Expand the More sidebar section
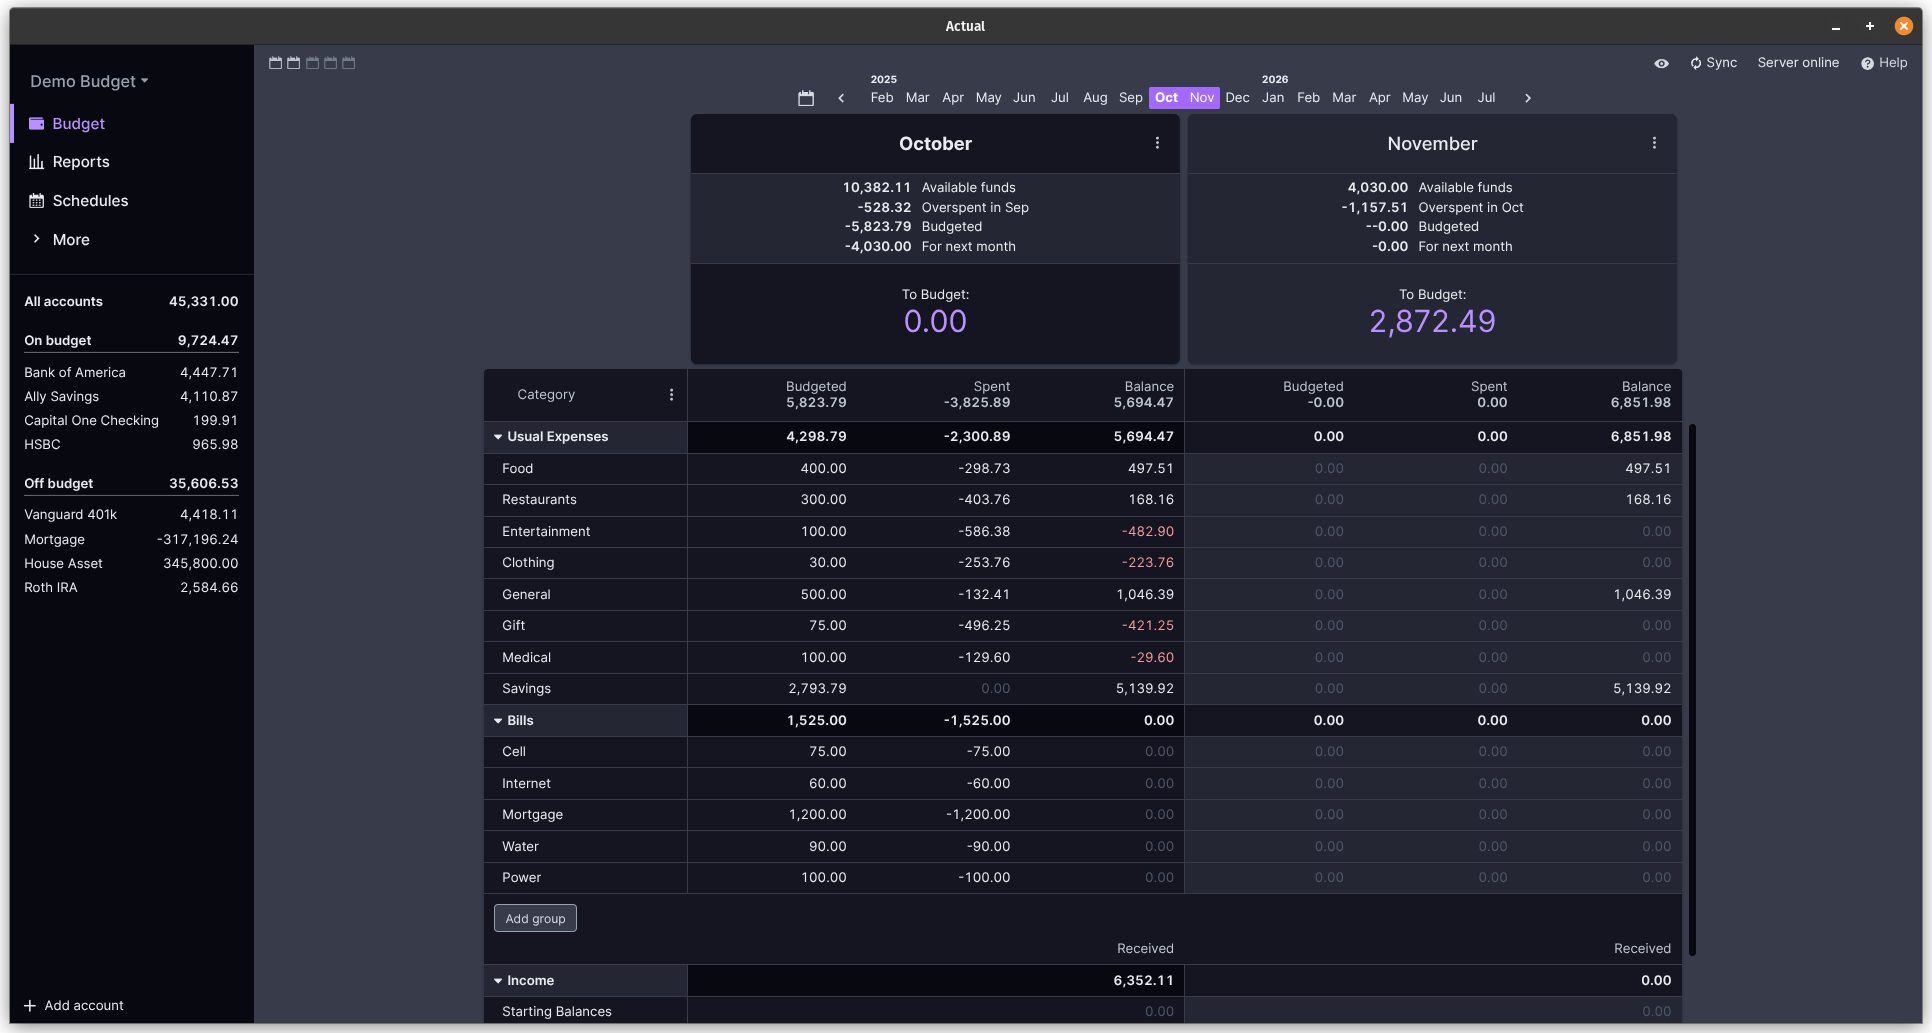This screenshot has width=1932, height=1033. click(x=70, y=240)
